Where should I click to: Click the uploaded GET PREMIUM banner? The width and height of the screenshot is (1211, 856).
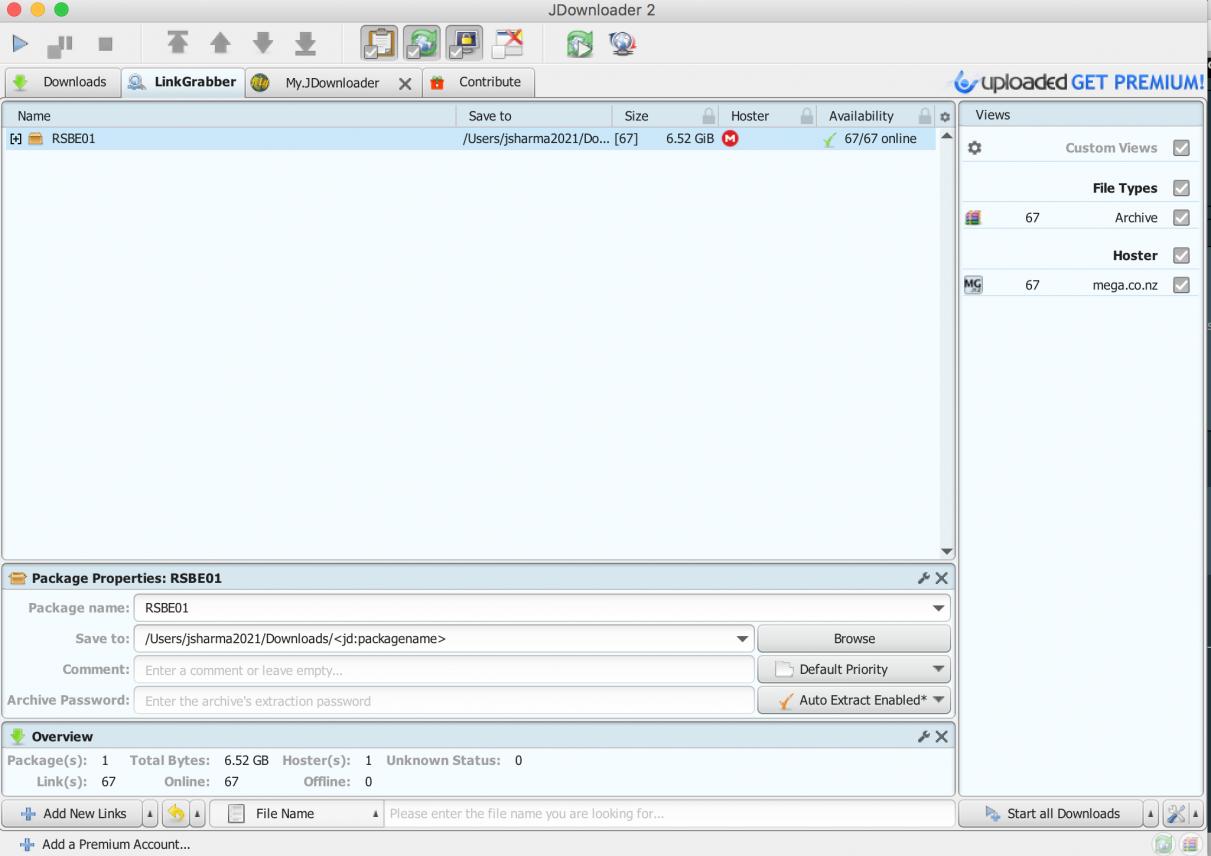click(x=1079, y=82)
